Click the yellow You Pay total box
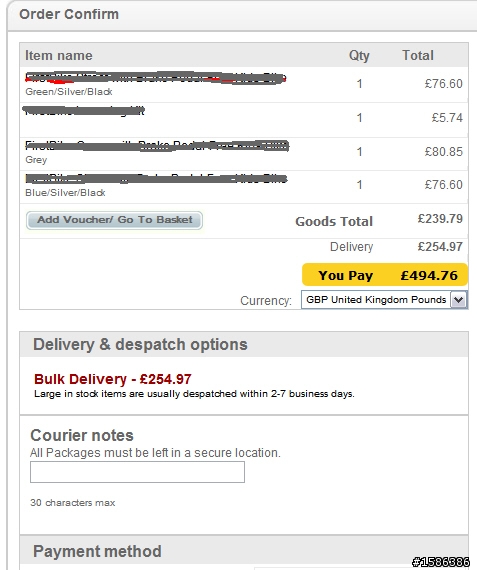Image resolution: width=477 pixels, height=570 pixels. tap(385, 275)
